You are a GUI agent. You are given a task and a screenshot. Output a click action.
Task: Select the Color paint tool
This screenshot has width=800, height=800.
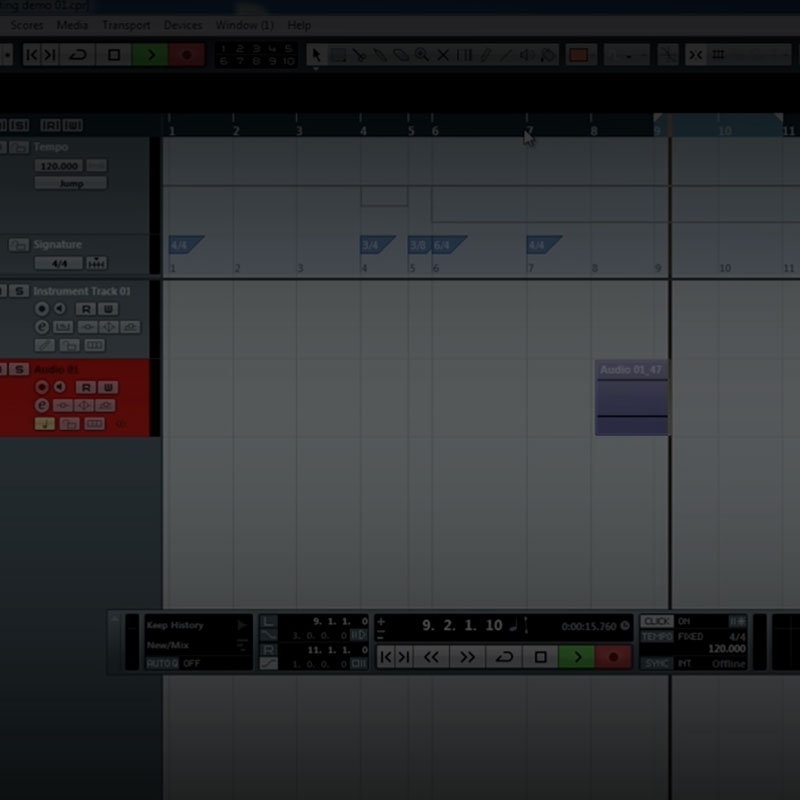(548, 55)
